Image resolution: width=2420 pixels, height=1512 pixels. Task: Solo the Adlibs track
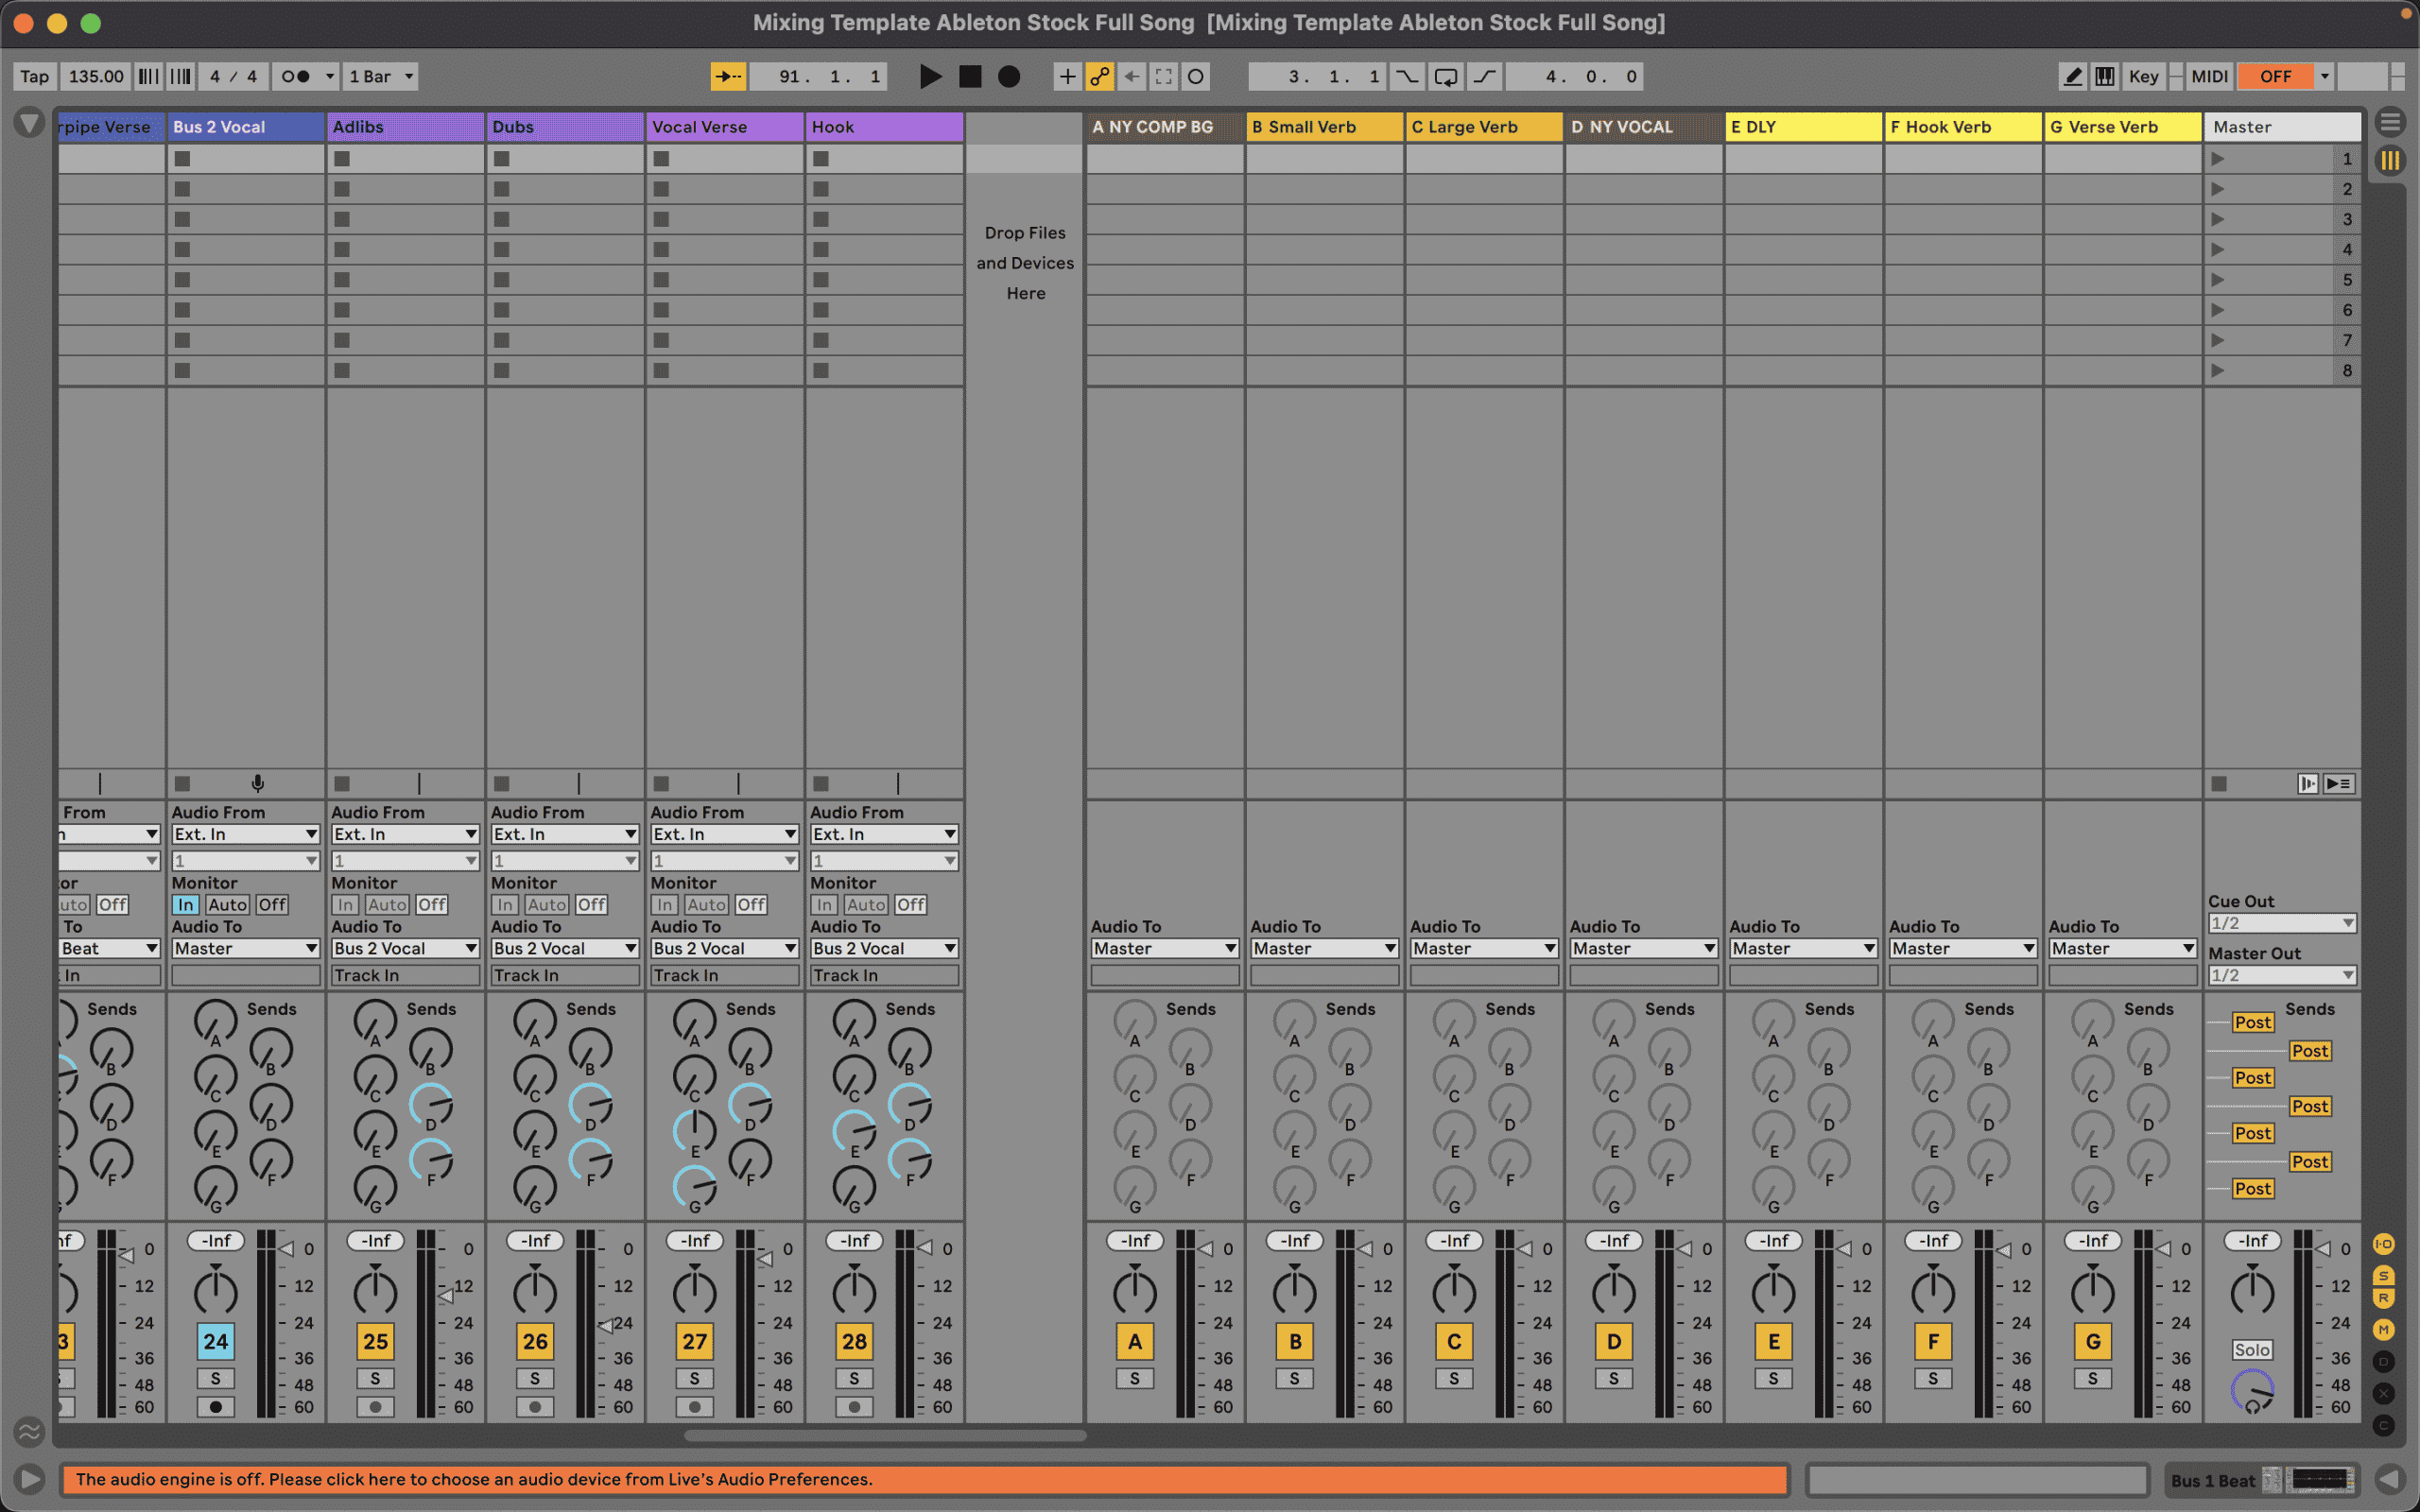[x=375, y=1378]
